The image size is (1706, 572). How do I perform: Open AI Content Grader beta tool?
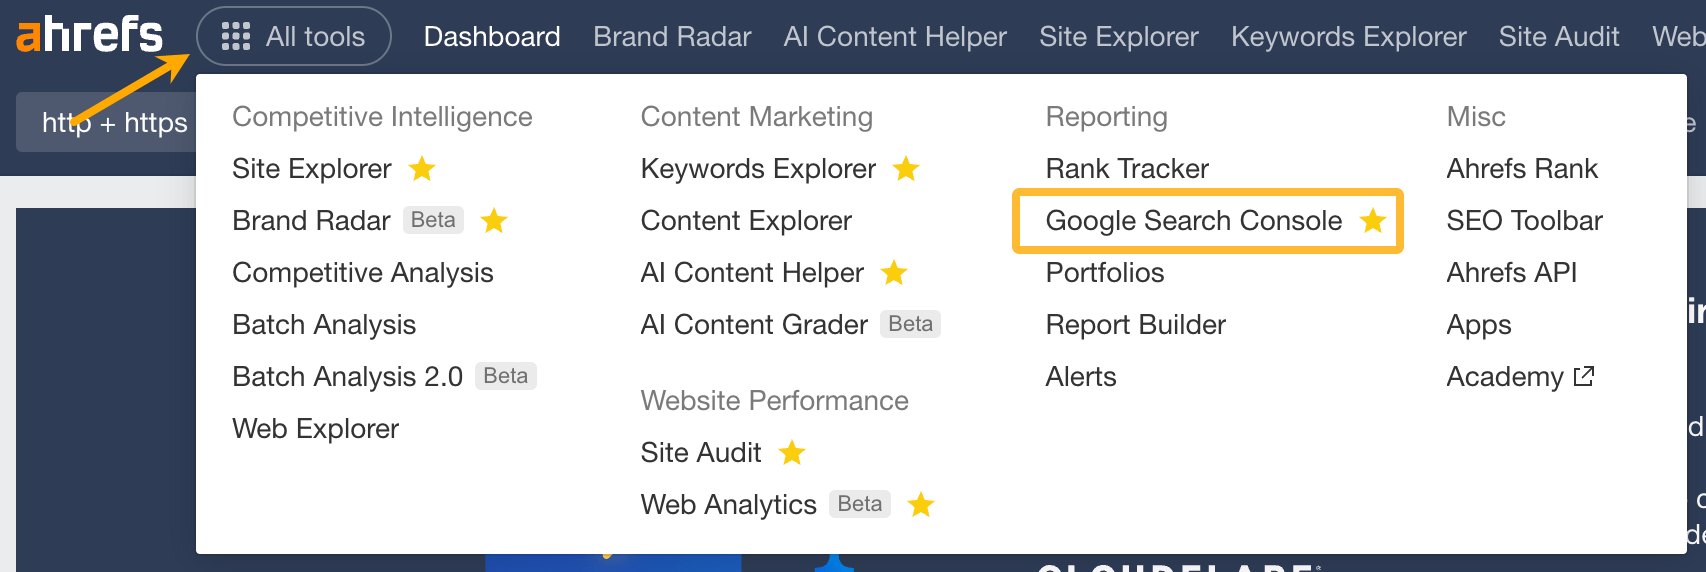[754, 325]
